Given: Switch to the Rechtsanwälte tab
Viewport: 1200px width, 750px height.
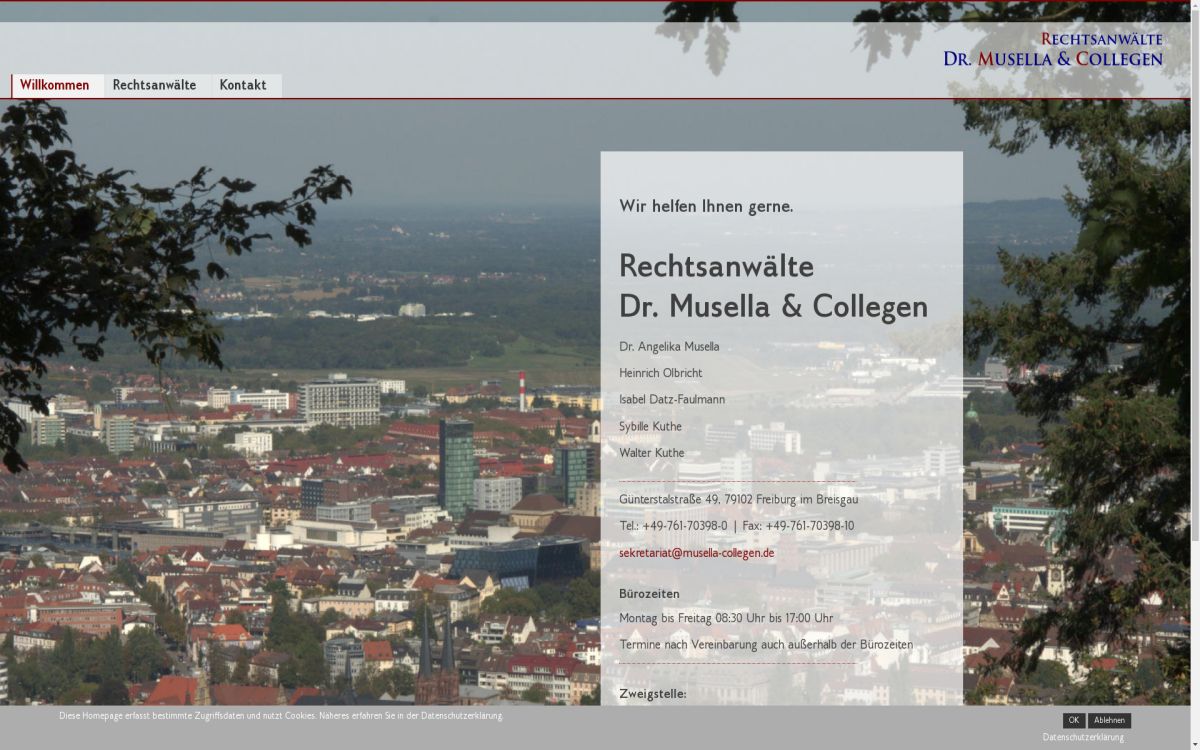Looking at the screenshot, I should (153, 85).
